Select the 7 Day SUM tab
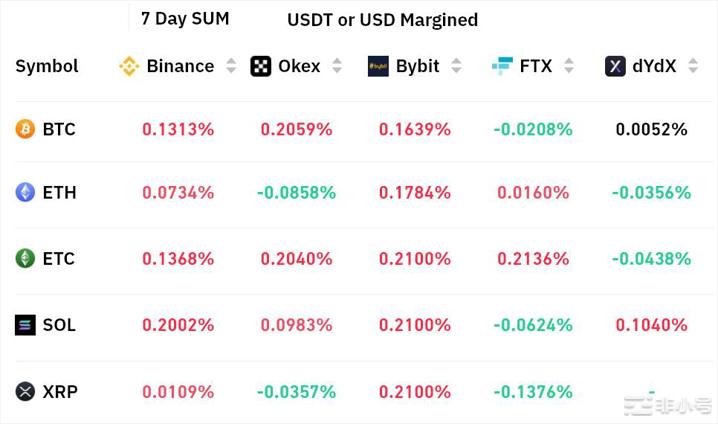This screenshot has width=718, height=424. coord(185,19)
